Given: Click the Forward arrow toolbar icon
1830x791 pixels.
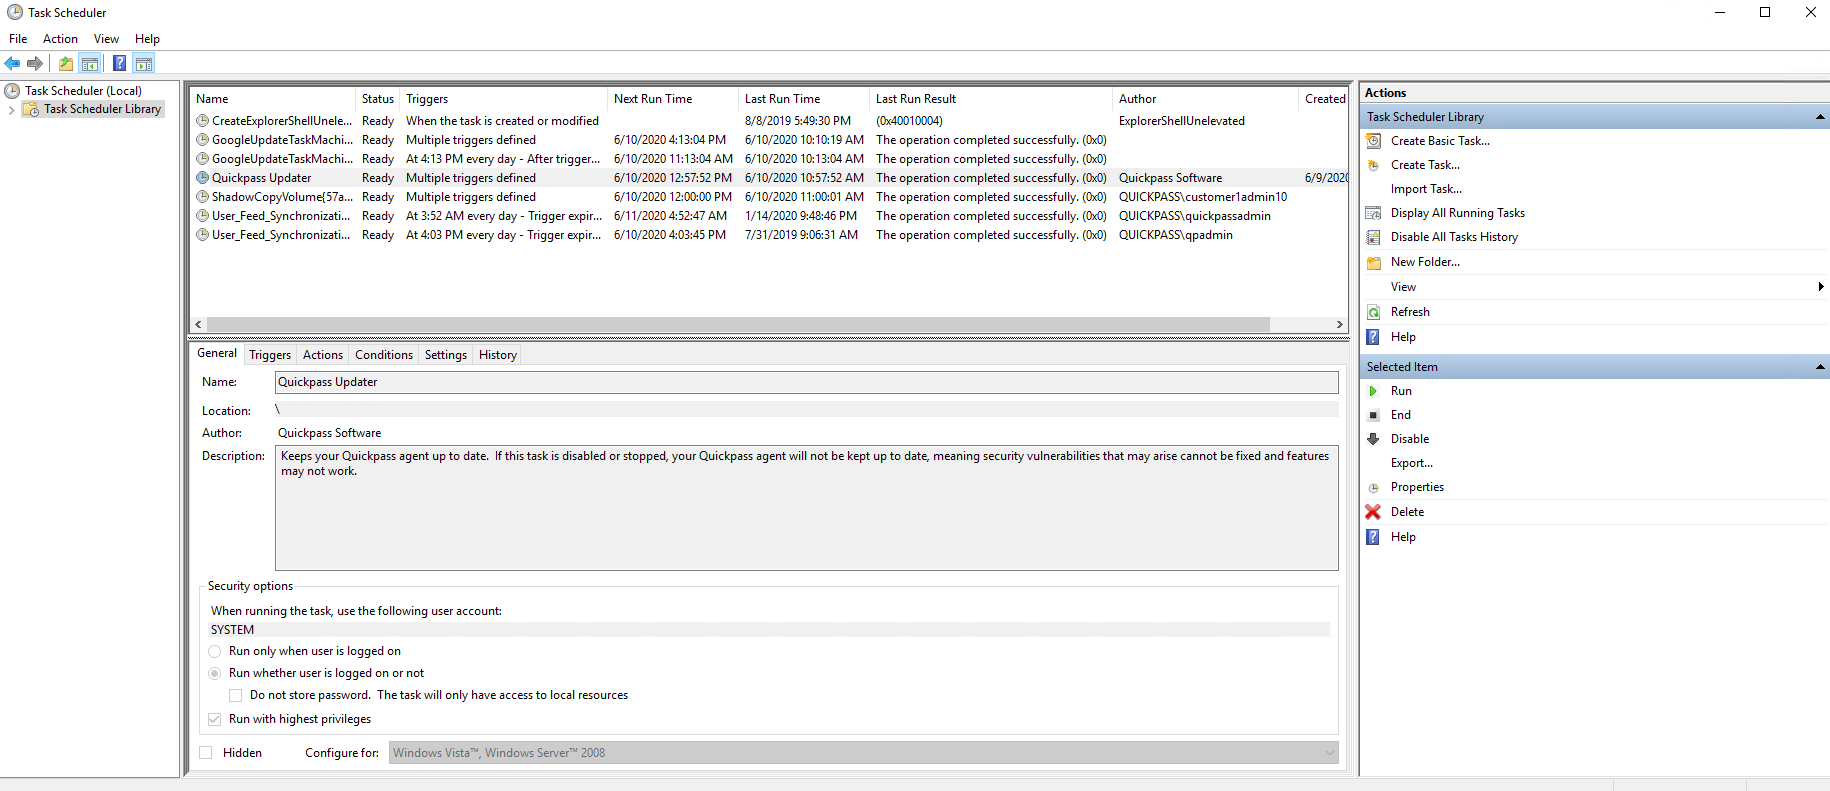Looking at the screenshot, I should [35, 64].
